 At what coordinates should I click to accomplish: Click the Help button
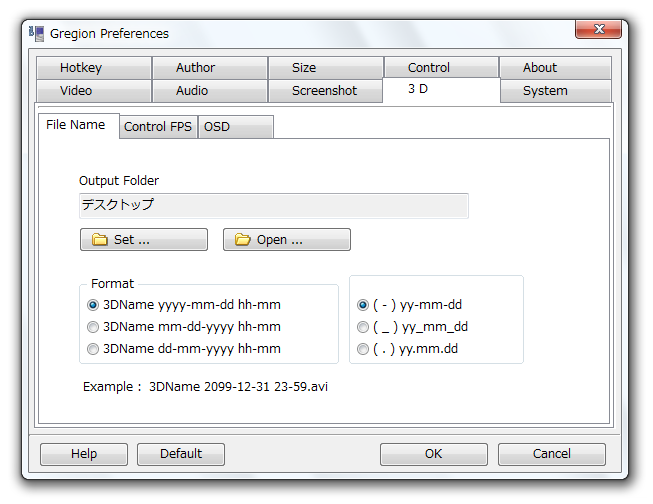click(84, 454)
